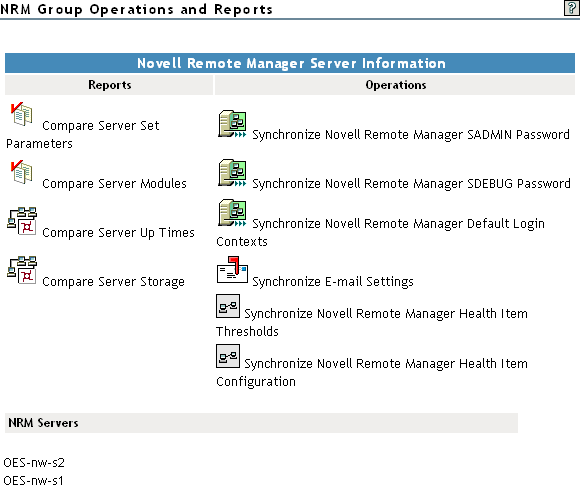Image resolution: width=580 pixels, height=486 pixels.
Task: Click the Synchronize Default Login Contexts icon
Action: 232,213
